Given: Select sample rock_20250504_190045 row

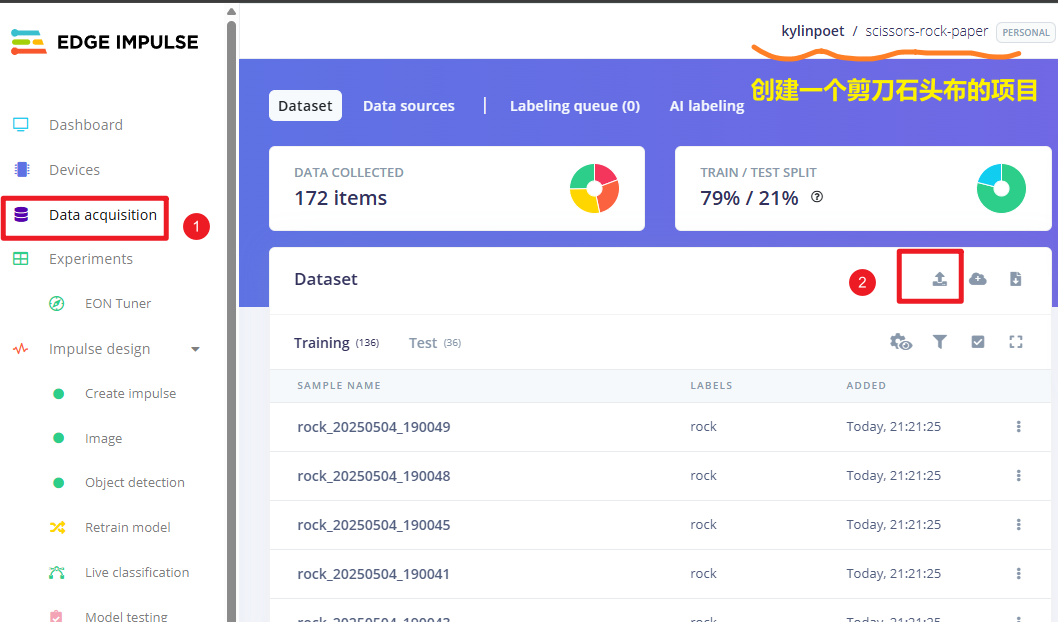Looking at the screenshot, I should 660,525.
